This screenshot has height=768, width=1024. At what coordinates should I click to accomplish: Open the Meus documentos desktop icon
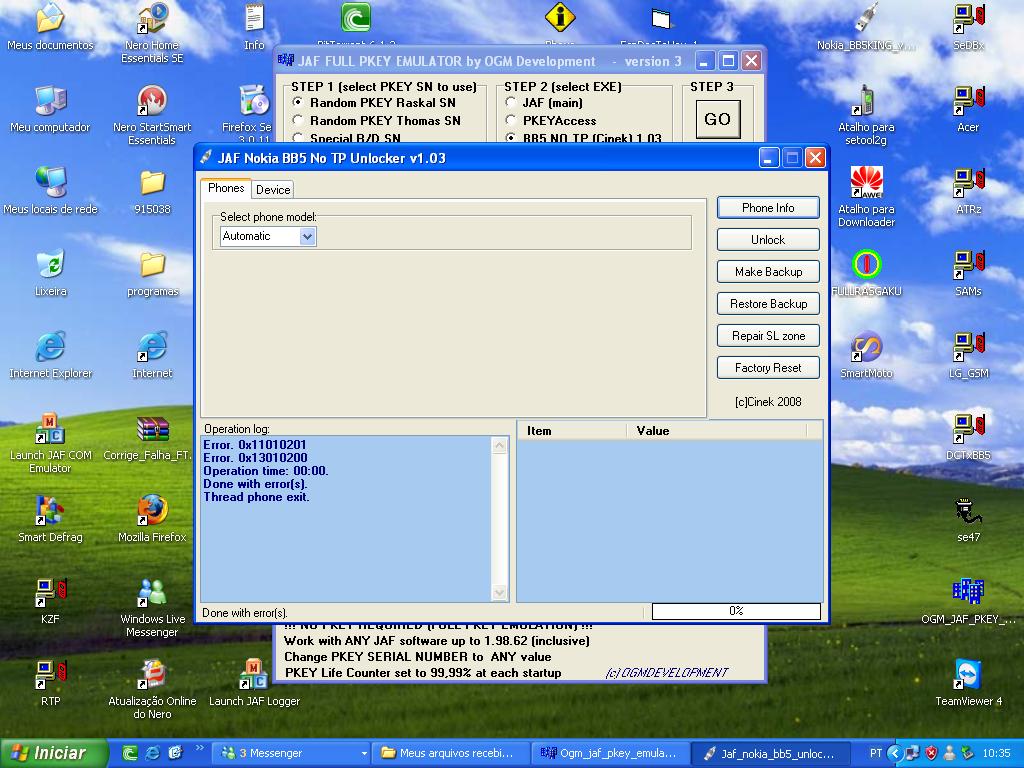[x=50, y=26]
